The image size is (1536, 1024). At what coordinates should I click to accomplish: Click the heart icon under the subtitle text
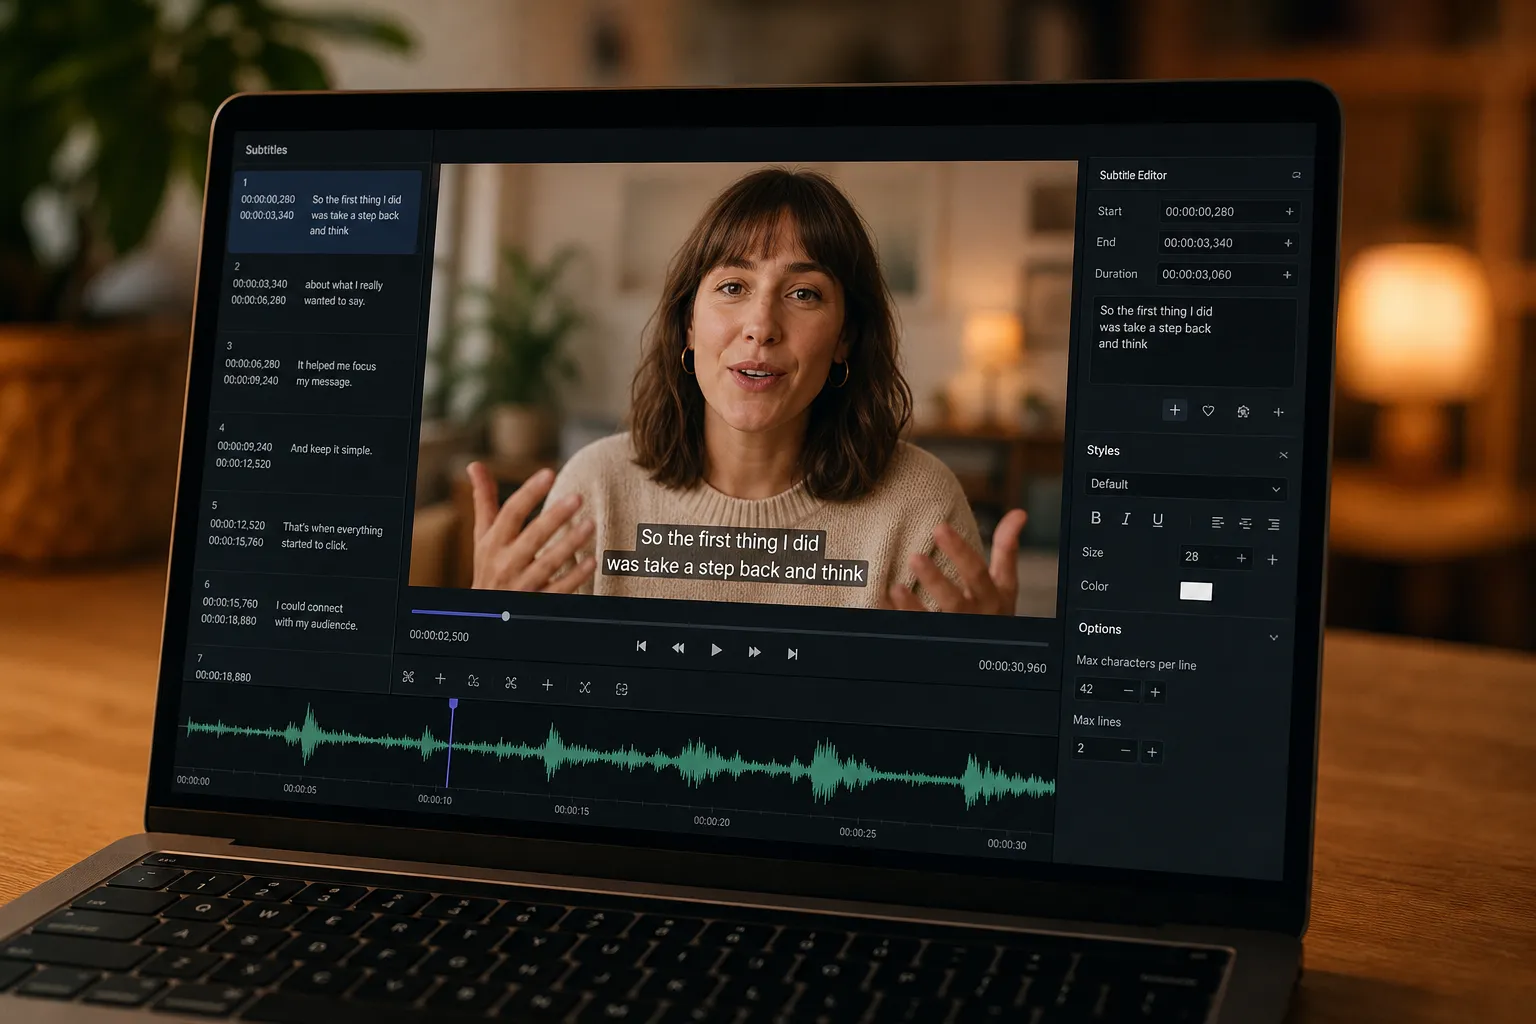[1208, 411]
